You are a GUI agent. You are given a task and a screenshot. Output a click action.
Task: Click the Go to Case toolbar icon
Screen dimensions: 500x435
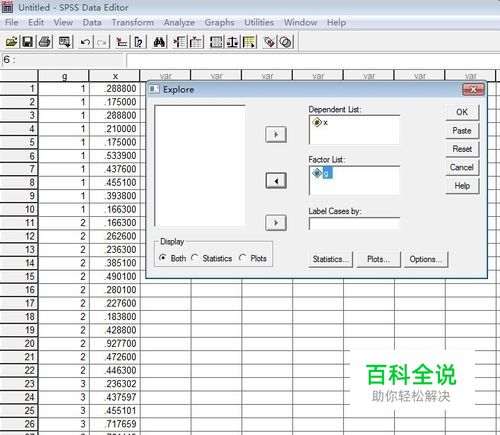click(121, 42)
